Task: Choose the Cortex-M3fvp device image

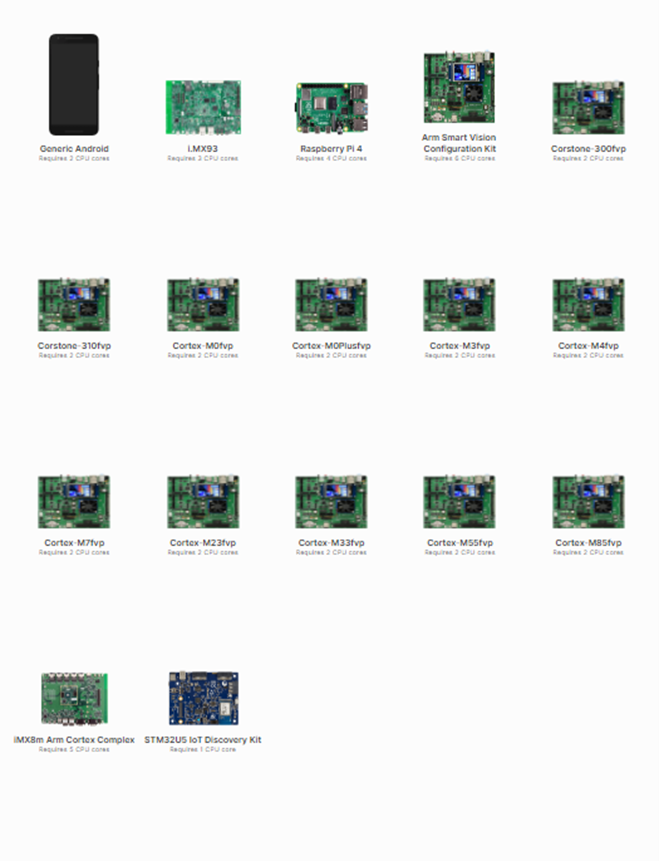Action: point(459,304)
